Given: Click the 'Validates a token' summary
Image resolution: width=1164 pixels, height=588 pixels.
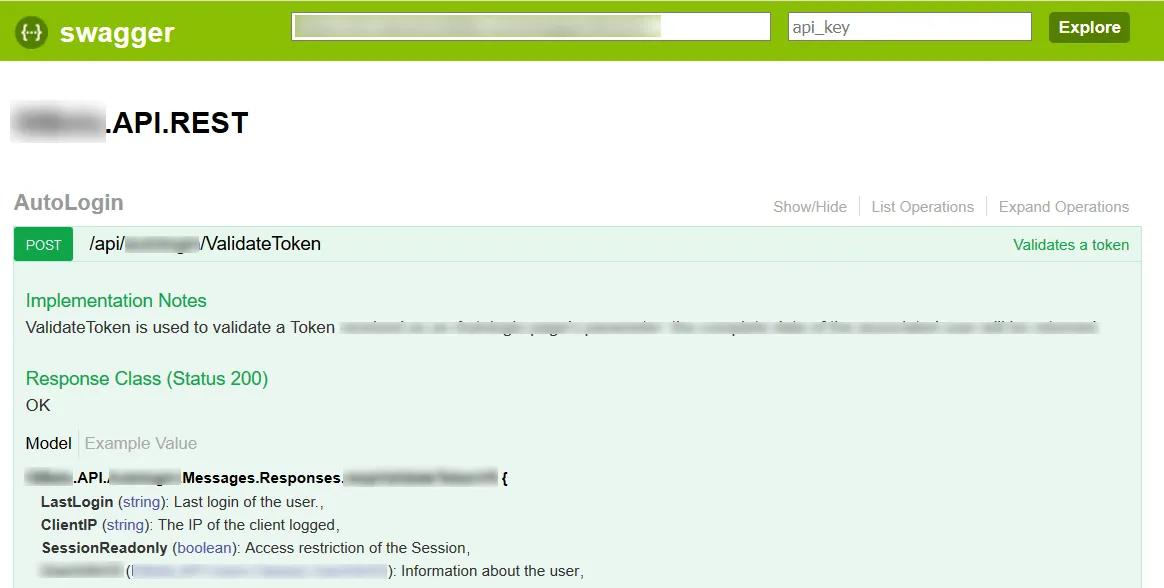Looking at the screenshot, I should 1071,245.
